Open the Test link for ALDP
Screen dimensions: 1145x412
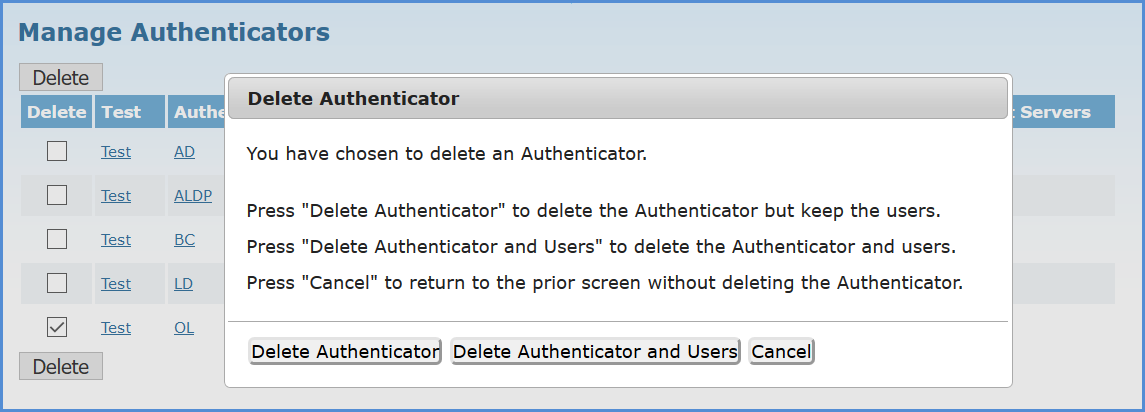point(116,196)
